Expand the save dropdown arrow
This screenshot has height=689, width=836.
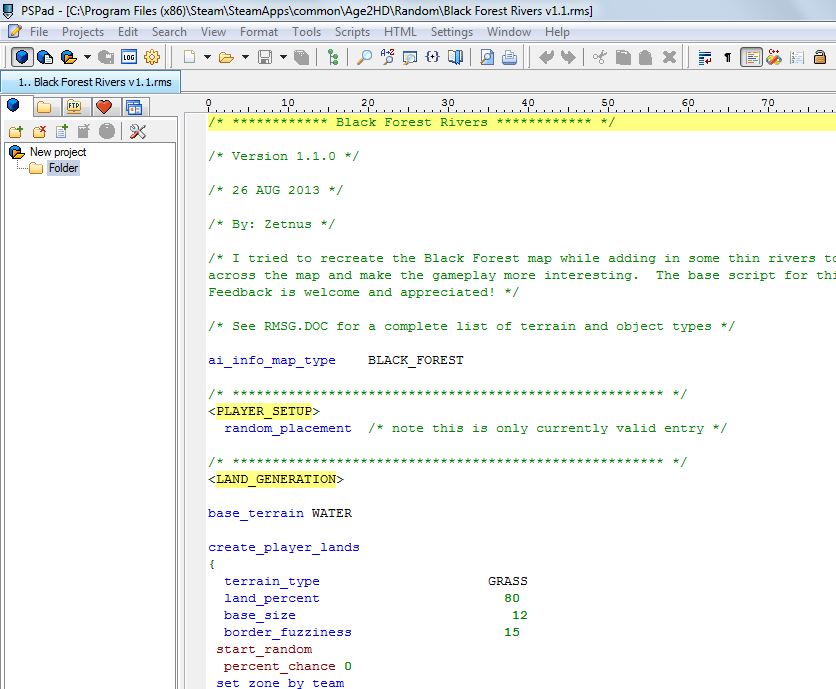click(283, 57)
